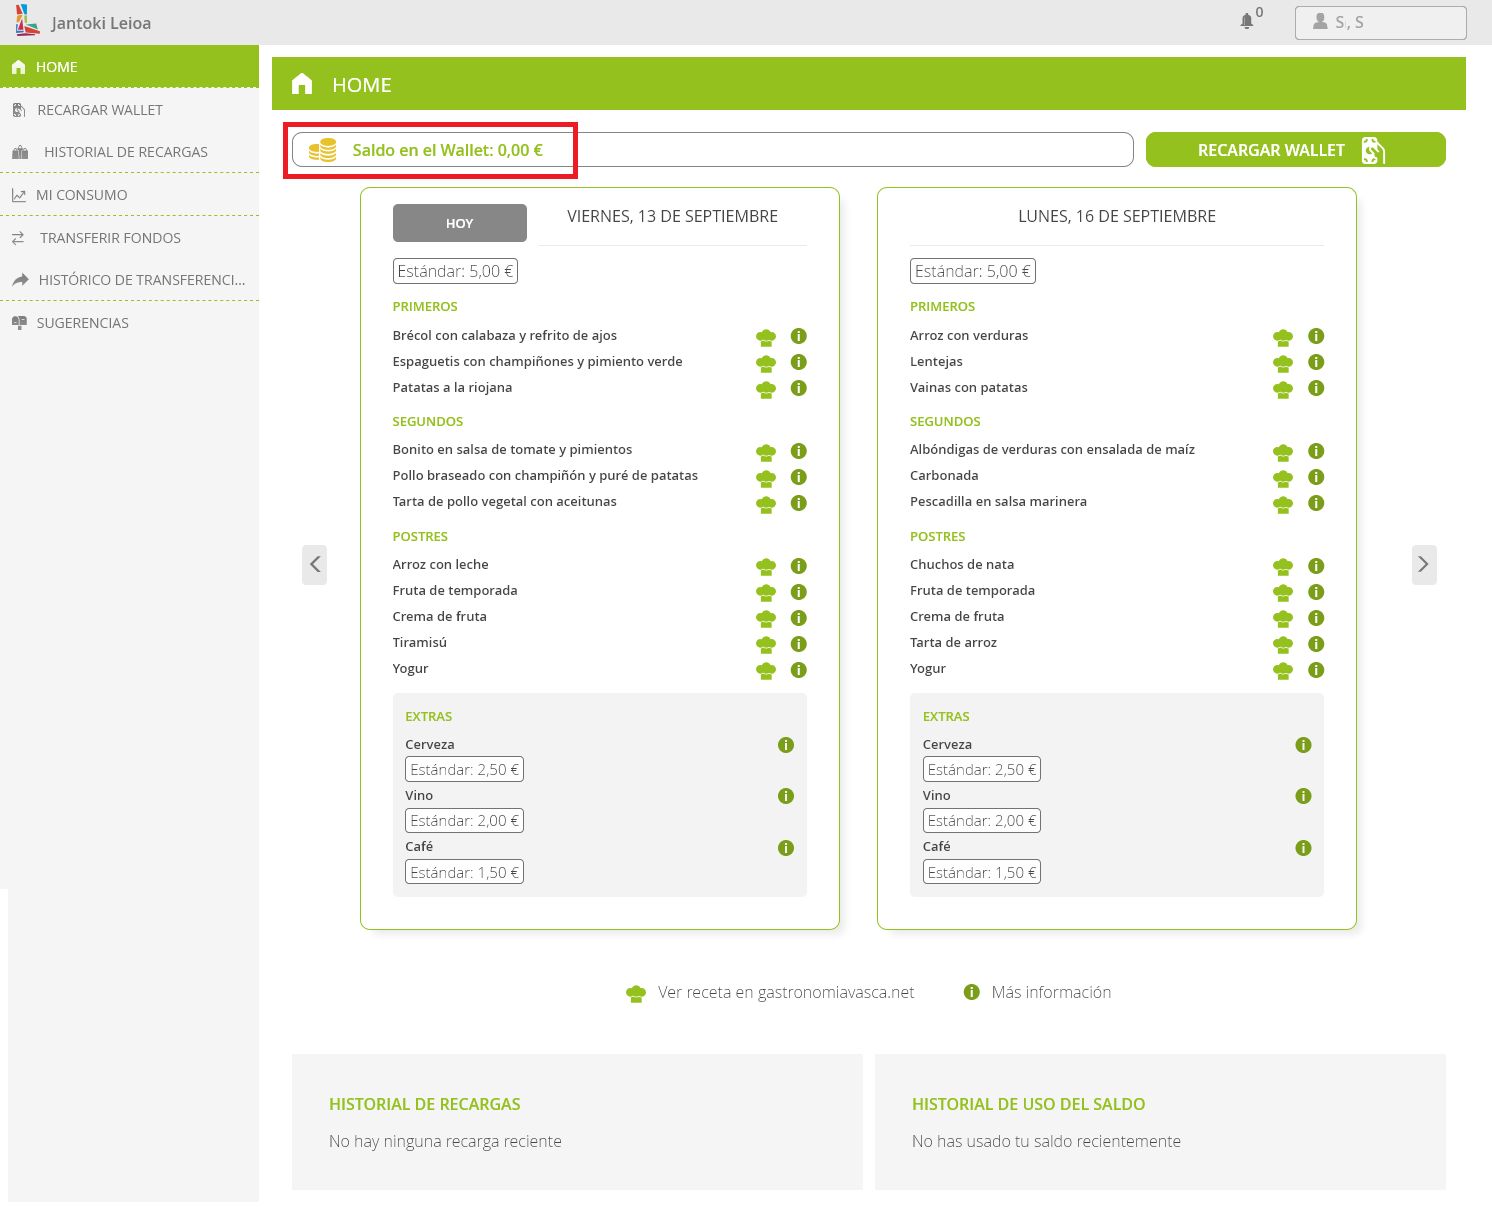Open Historial de Recargas sidebar link
This screenshot has width=1492, height=1224.
pos(126,152)
